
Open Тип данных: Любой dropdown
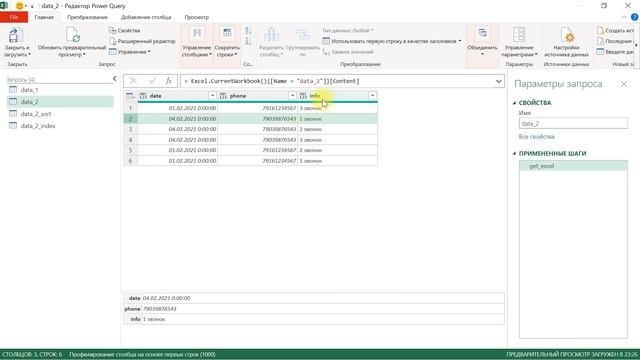tap(348, 31)
